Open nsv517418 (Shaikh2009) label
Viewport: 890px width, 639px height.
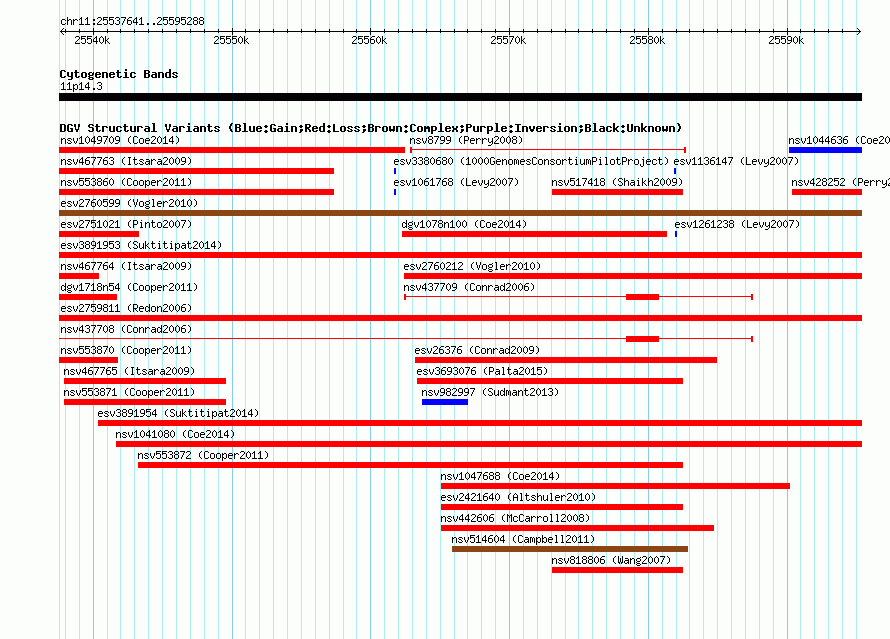click(617, 182)
